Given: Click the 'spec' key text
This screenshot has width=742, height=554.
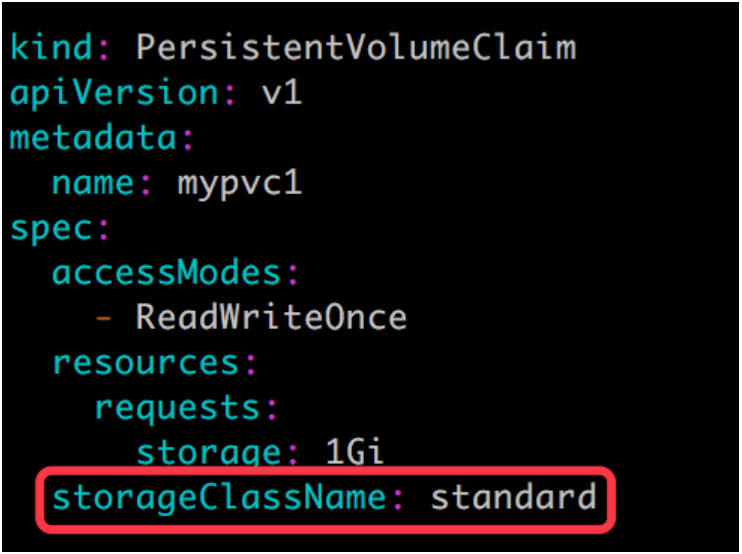Looking at the screenshot, I should 50,227.
